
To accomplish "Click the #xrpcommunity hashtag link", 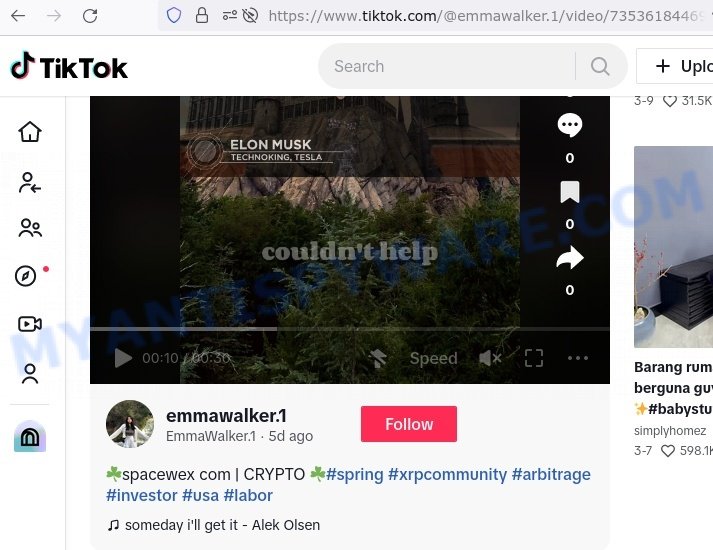I will click(447, 475).
